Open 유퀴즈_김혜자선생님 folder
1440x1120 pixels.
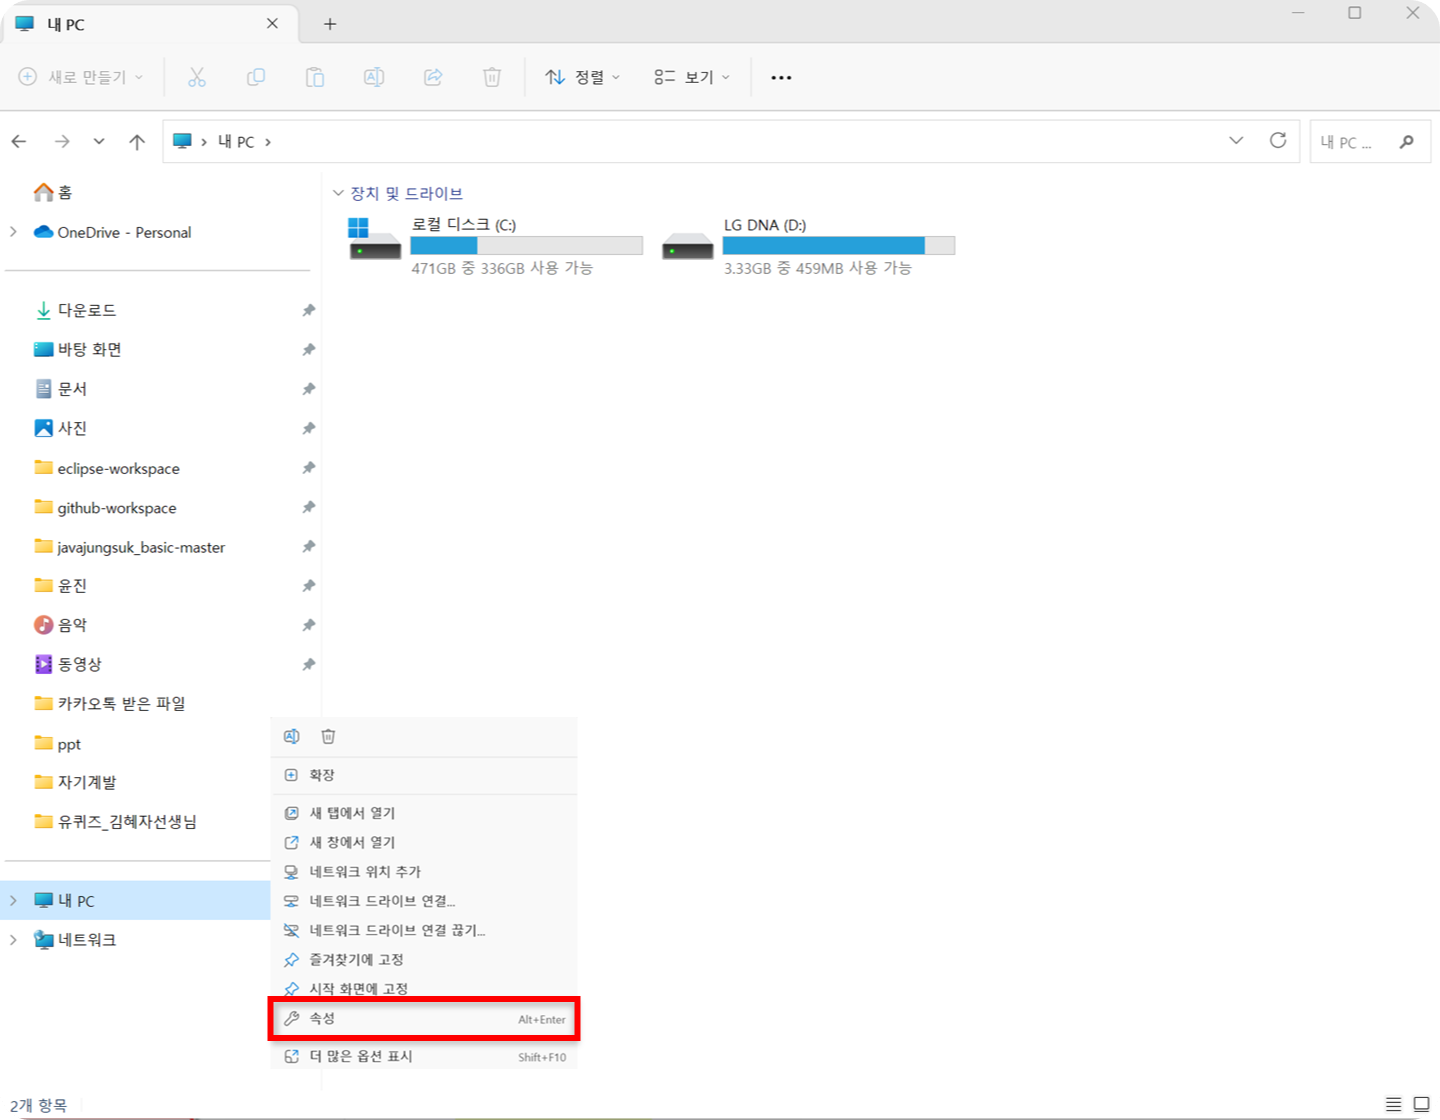(115, 821)
